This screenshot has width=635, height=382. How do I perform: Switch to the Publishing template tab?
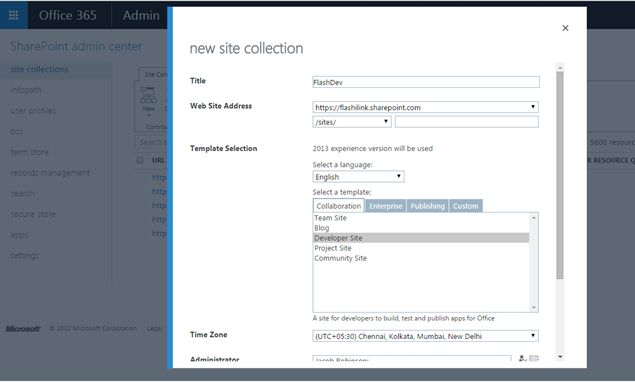[427, 206]
